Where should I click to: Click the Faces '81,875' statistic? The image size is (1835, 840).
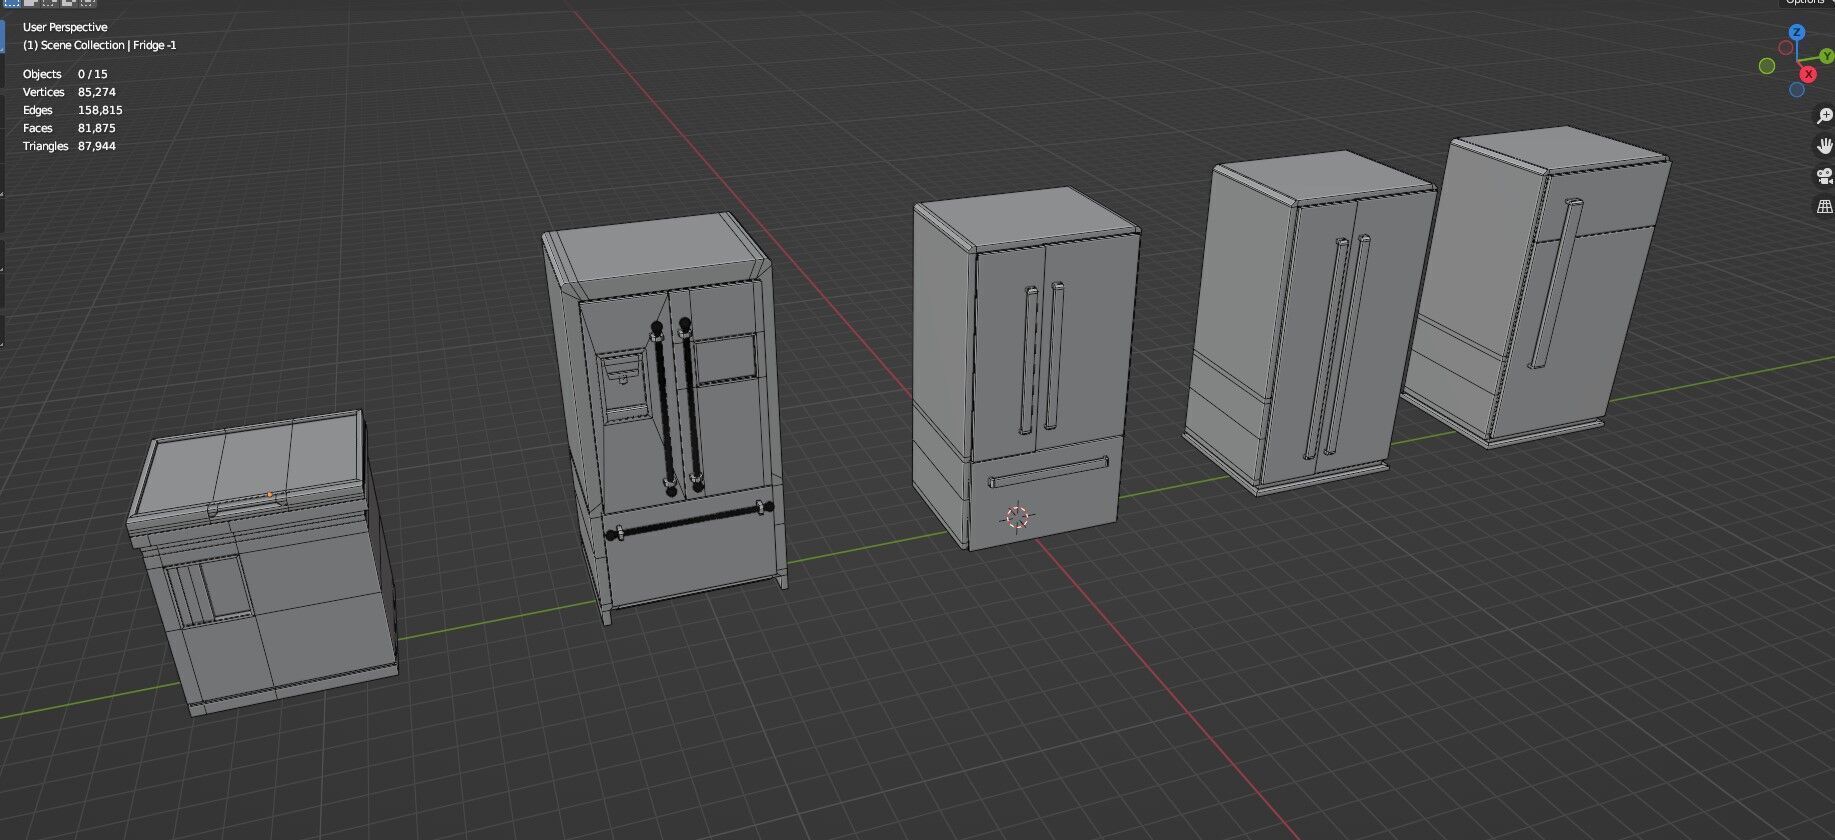pyautogui.click(x=97, y=128)
